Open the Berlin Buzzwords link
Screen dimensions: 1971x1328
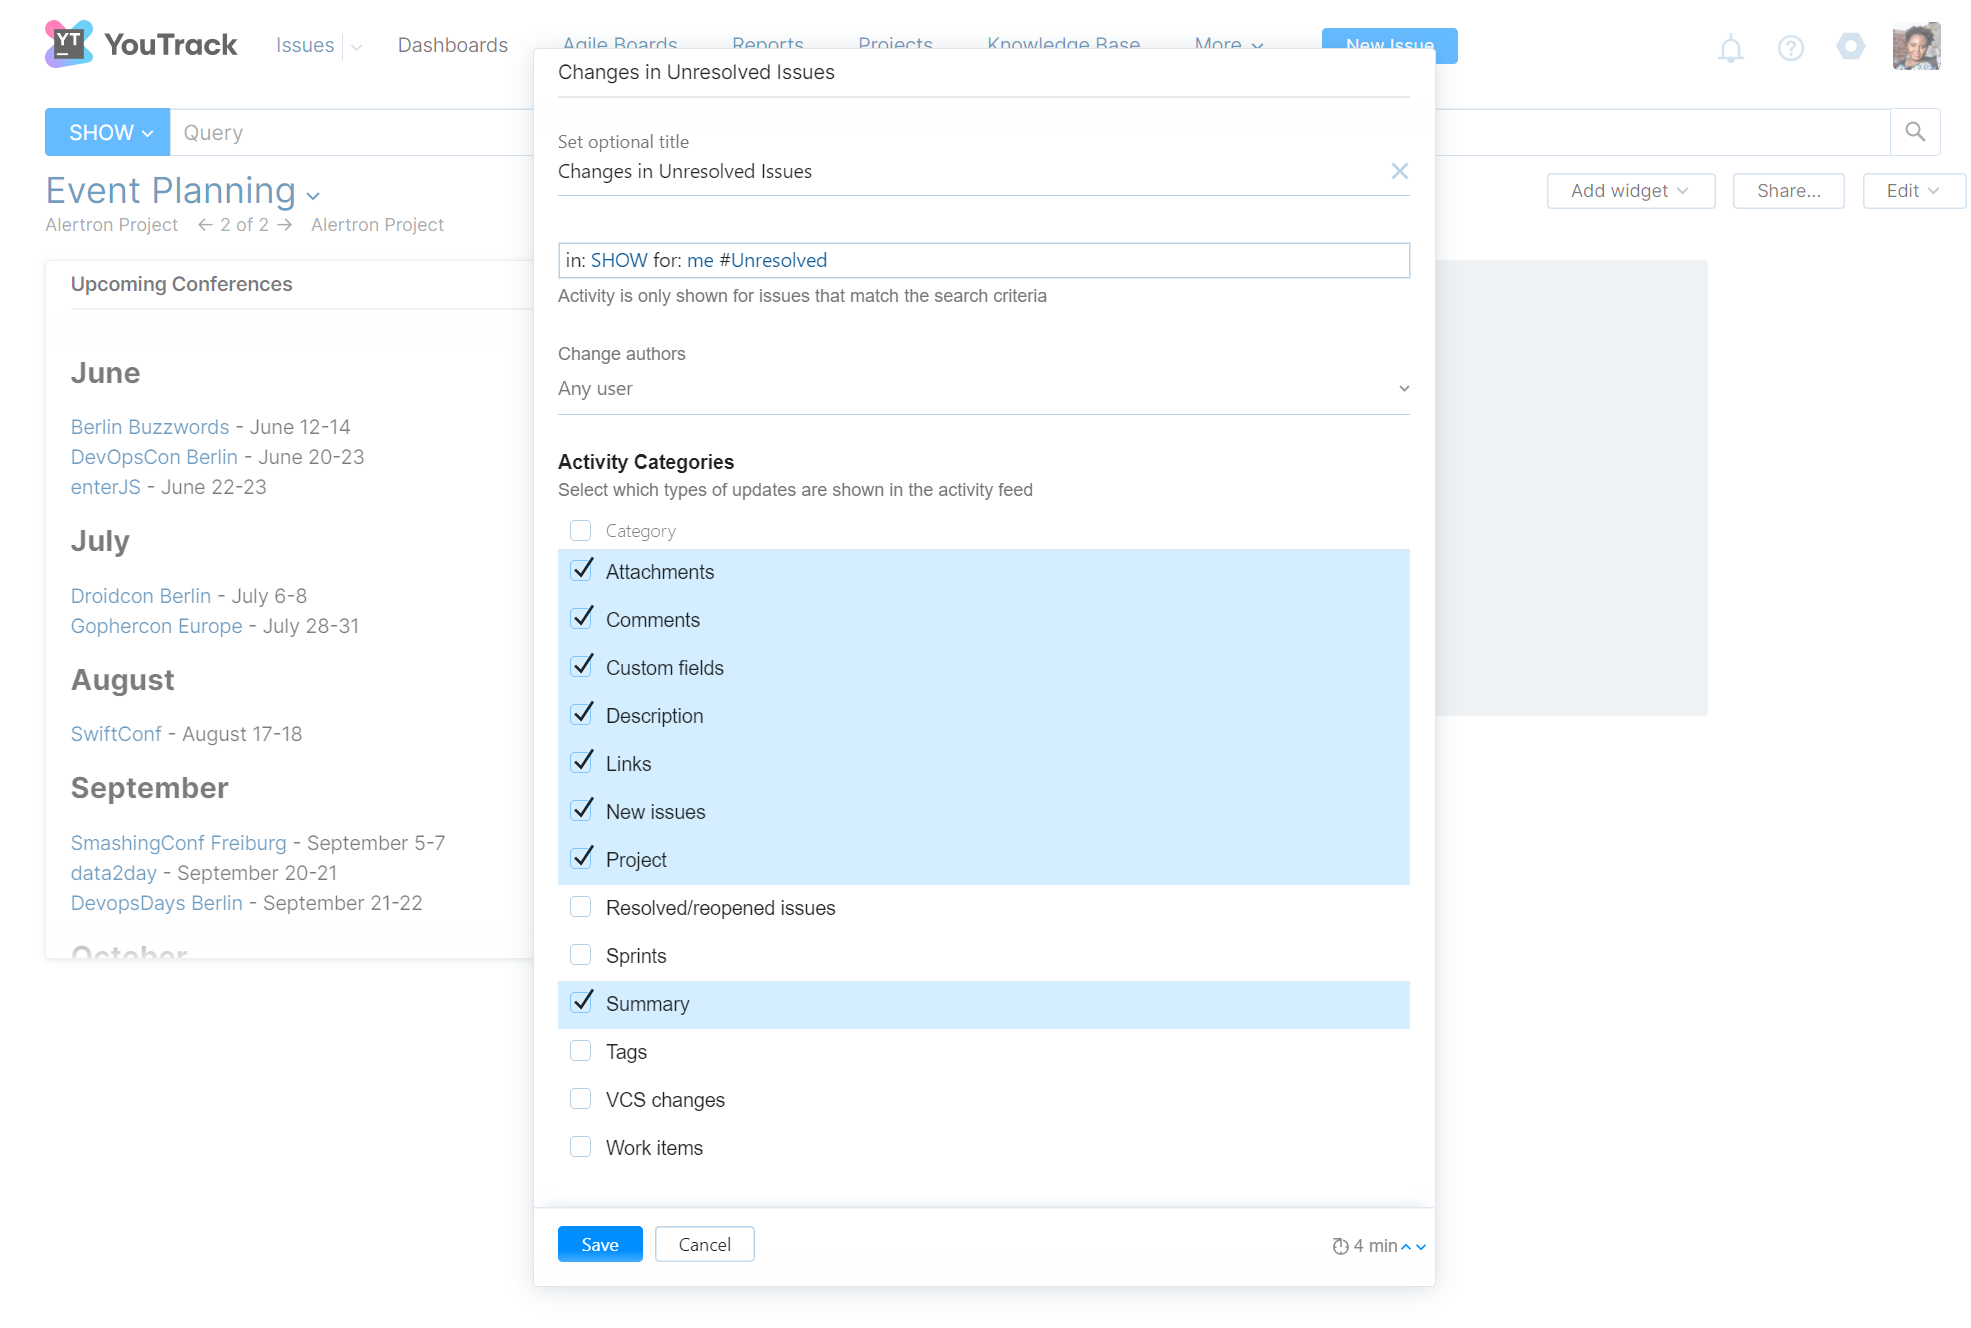[150, 427]
